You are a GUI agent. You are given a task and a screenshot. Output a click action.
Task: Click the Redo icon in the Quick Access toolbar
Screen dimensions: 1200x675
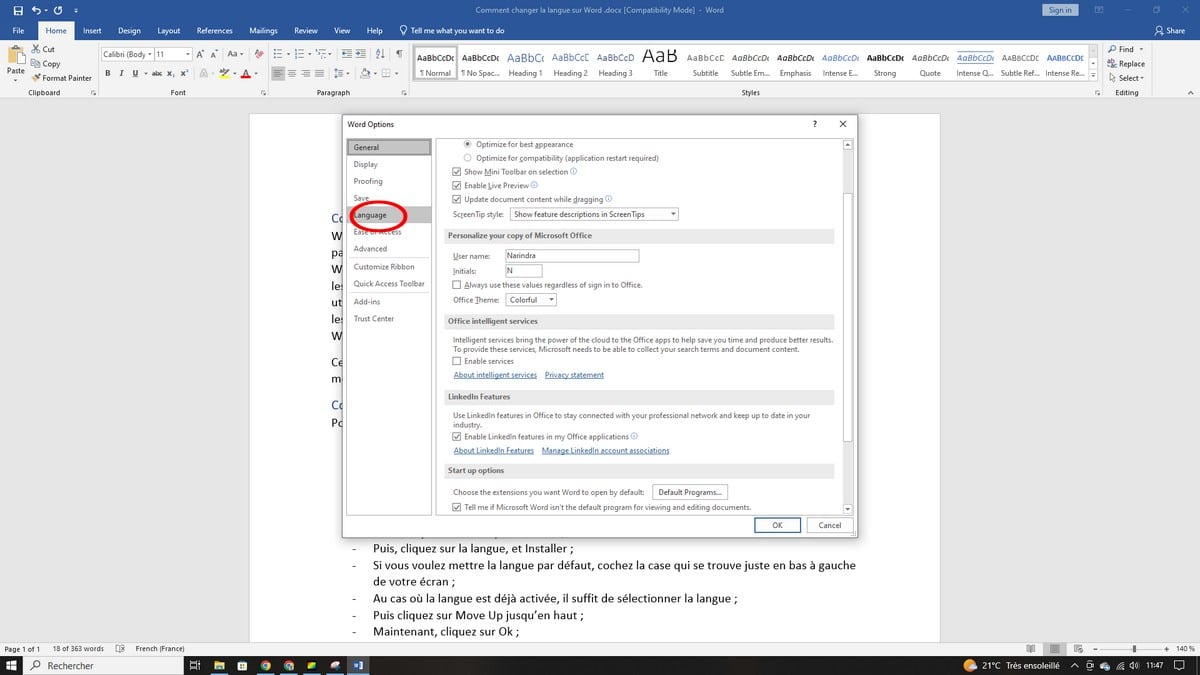click(58, 10)
